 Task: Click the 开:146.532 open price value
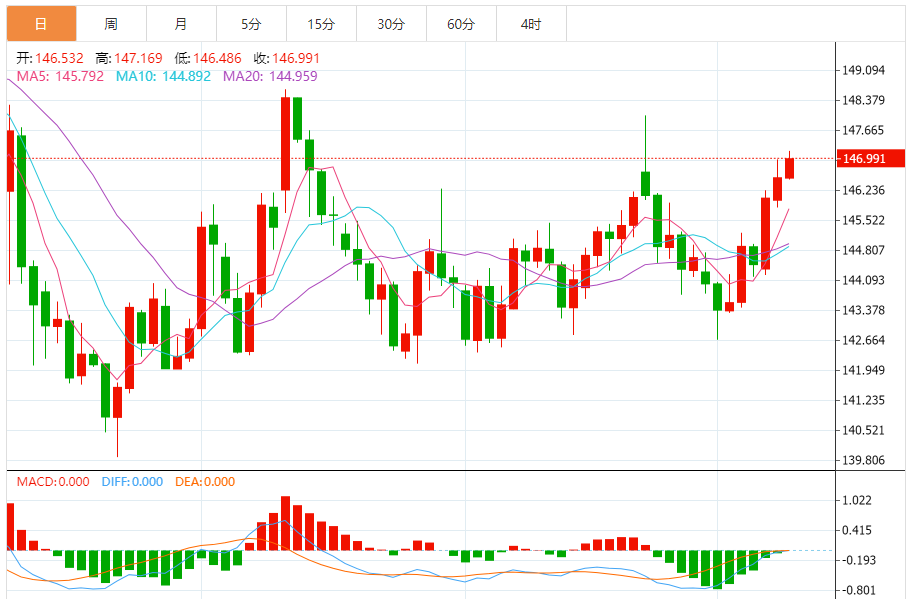coord(49,58)
